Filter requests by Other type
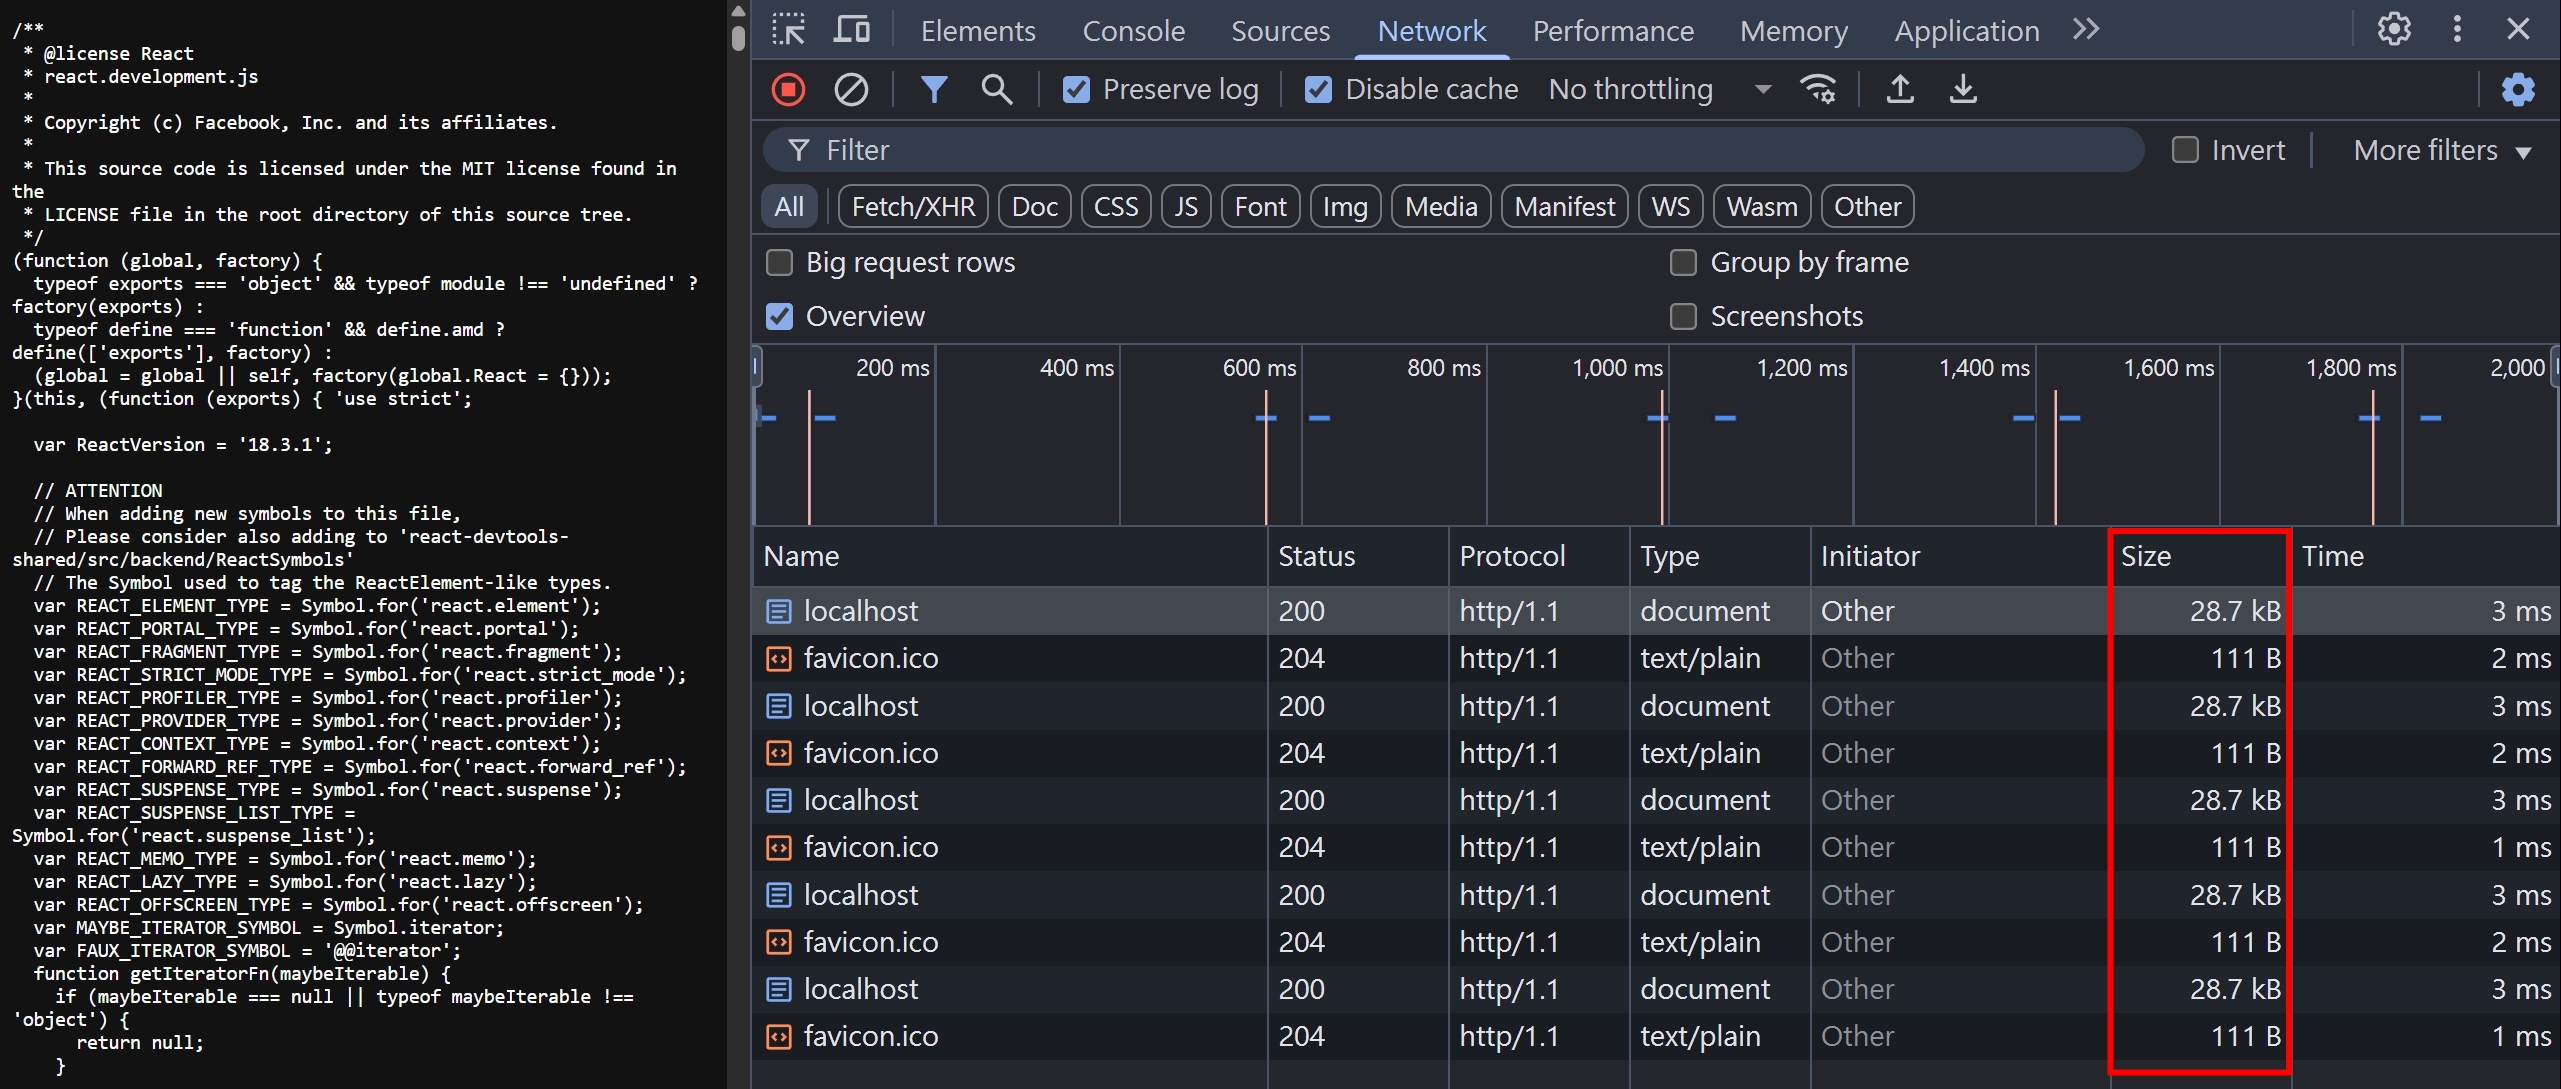 coord(1867,207)
